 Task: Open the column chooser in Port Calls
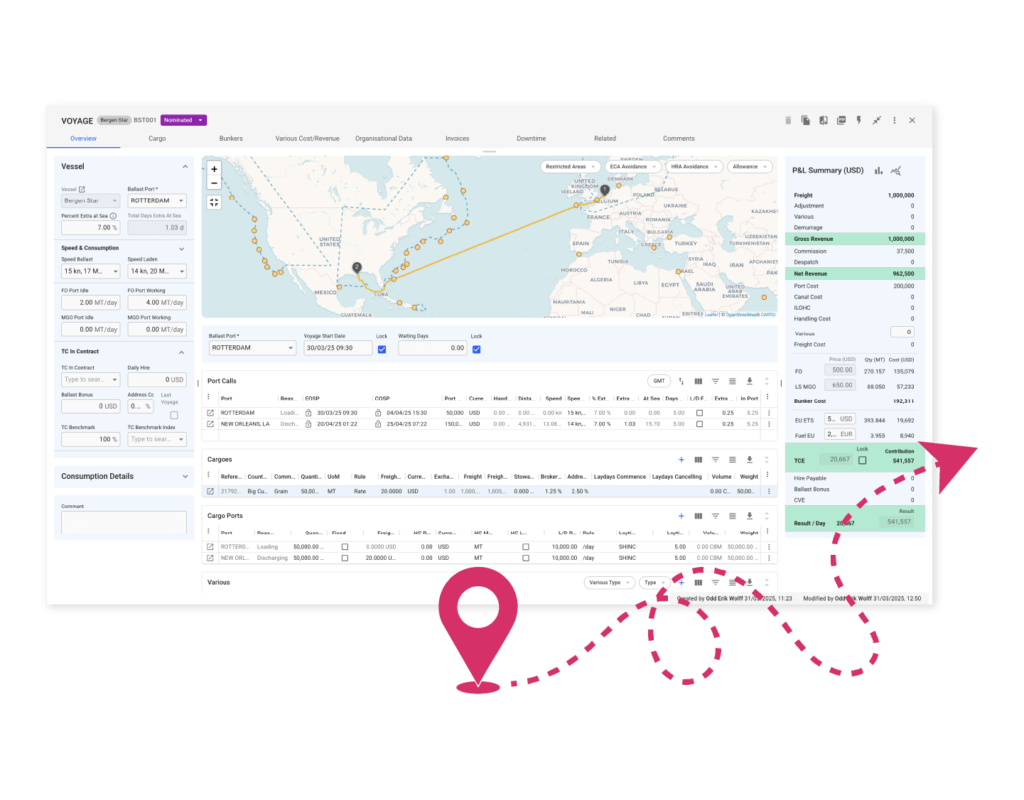click(x=698, y=381)
